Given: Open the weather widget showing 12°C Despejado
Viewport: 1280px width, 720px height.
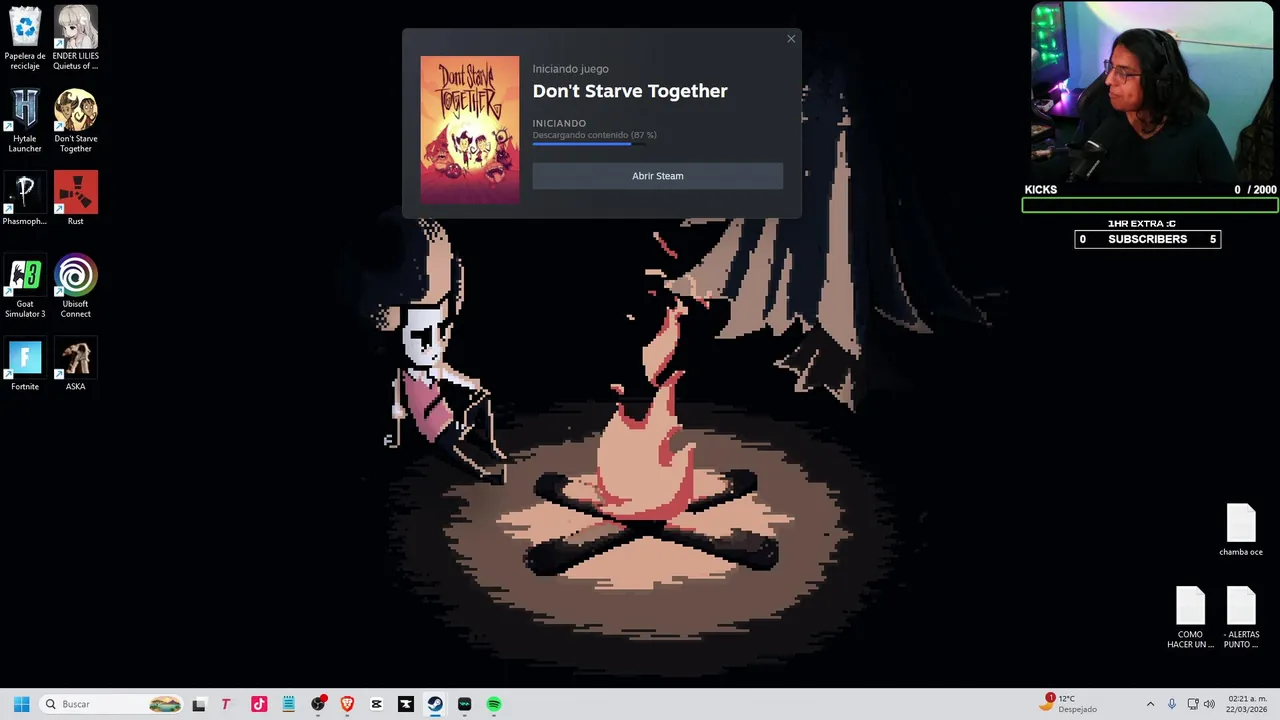Looking at the screenshot, I should tap(1068, 704).
